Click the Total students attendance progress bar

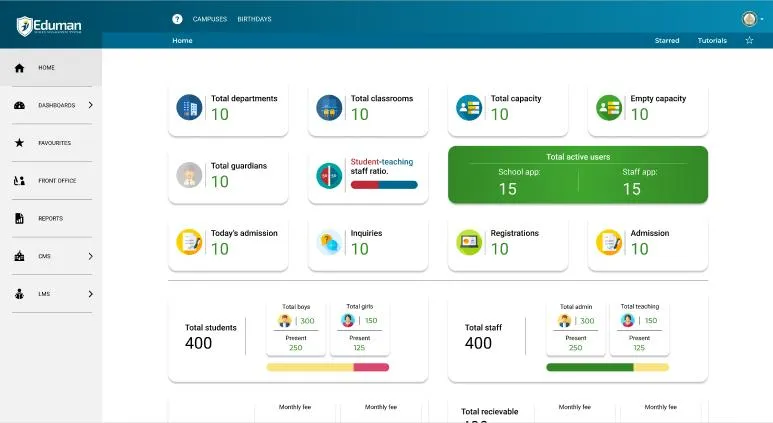point(327,368)
